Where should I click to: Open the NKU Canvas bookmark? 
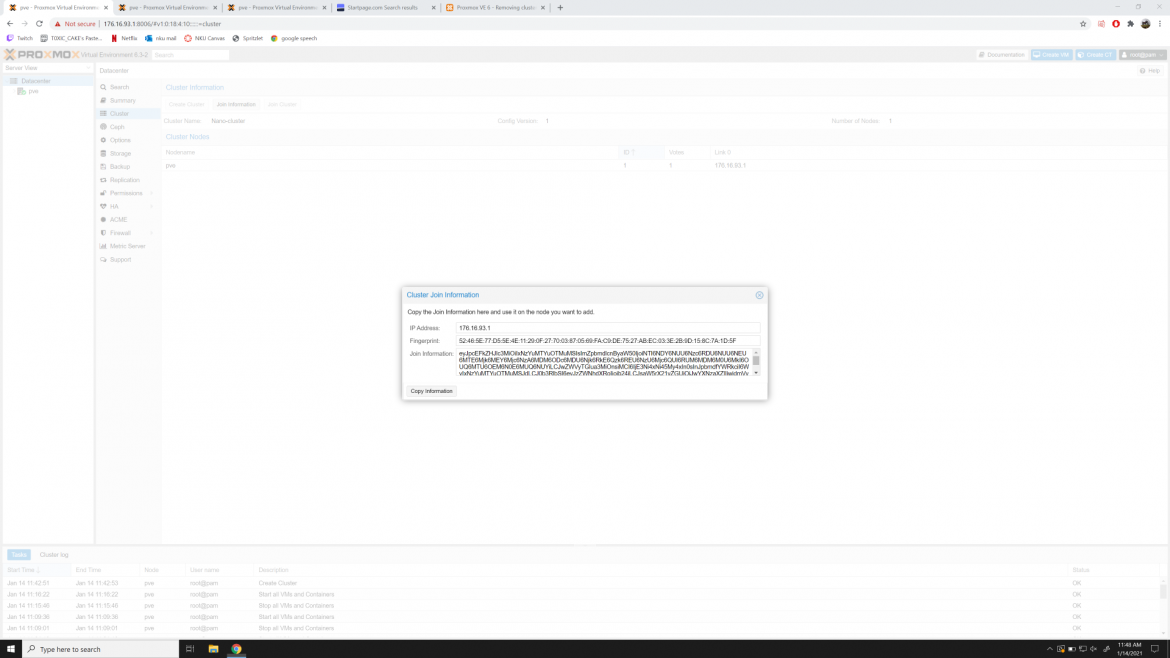(x=204, y=38)
